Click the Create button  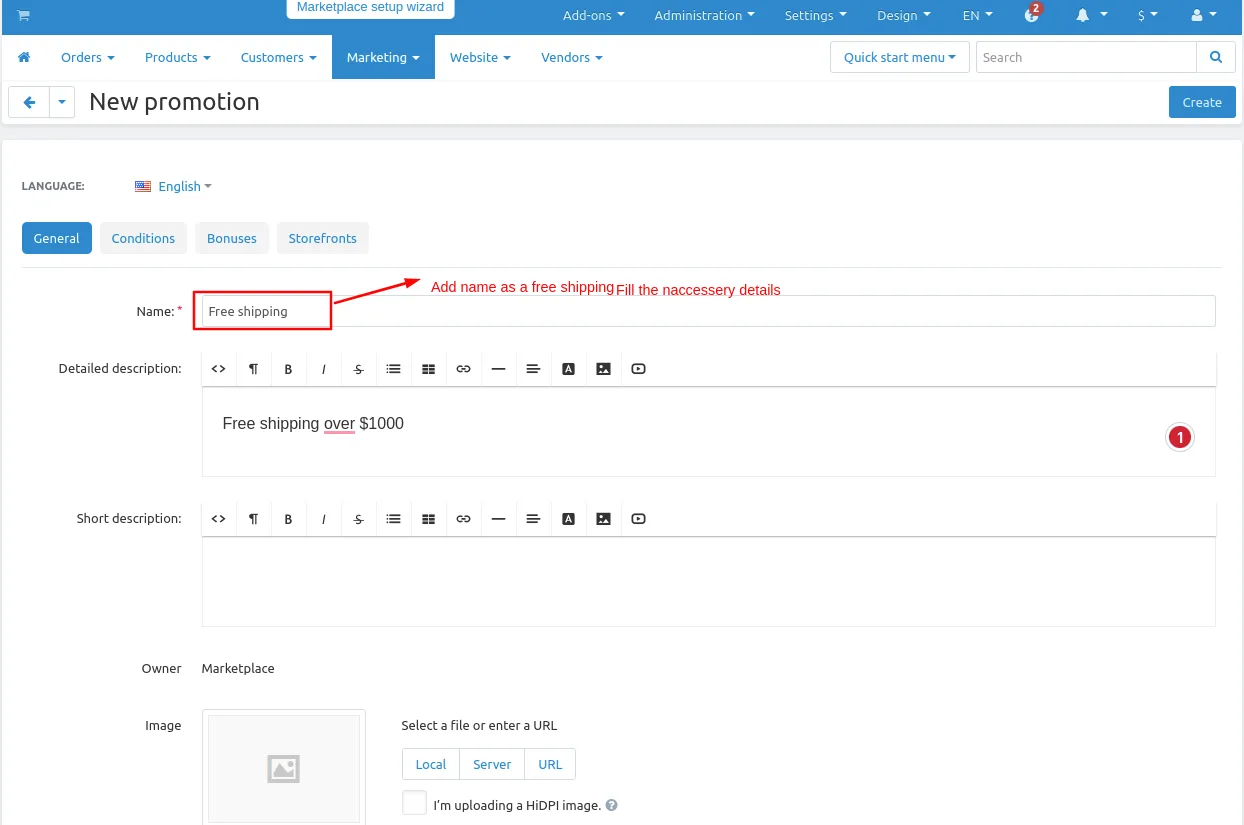(1202, 102)
